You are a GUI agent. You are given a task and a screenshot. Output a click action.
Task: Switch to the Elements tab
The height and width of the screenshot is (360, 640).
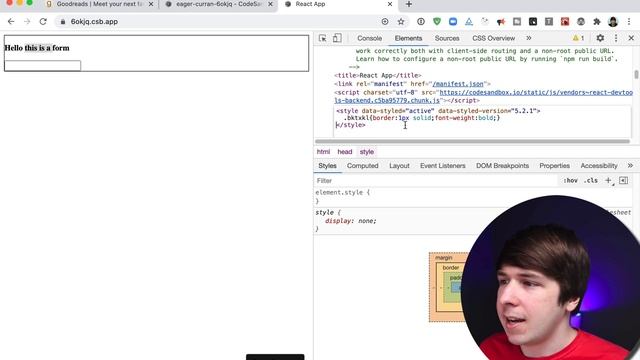coord(408,38)
